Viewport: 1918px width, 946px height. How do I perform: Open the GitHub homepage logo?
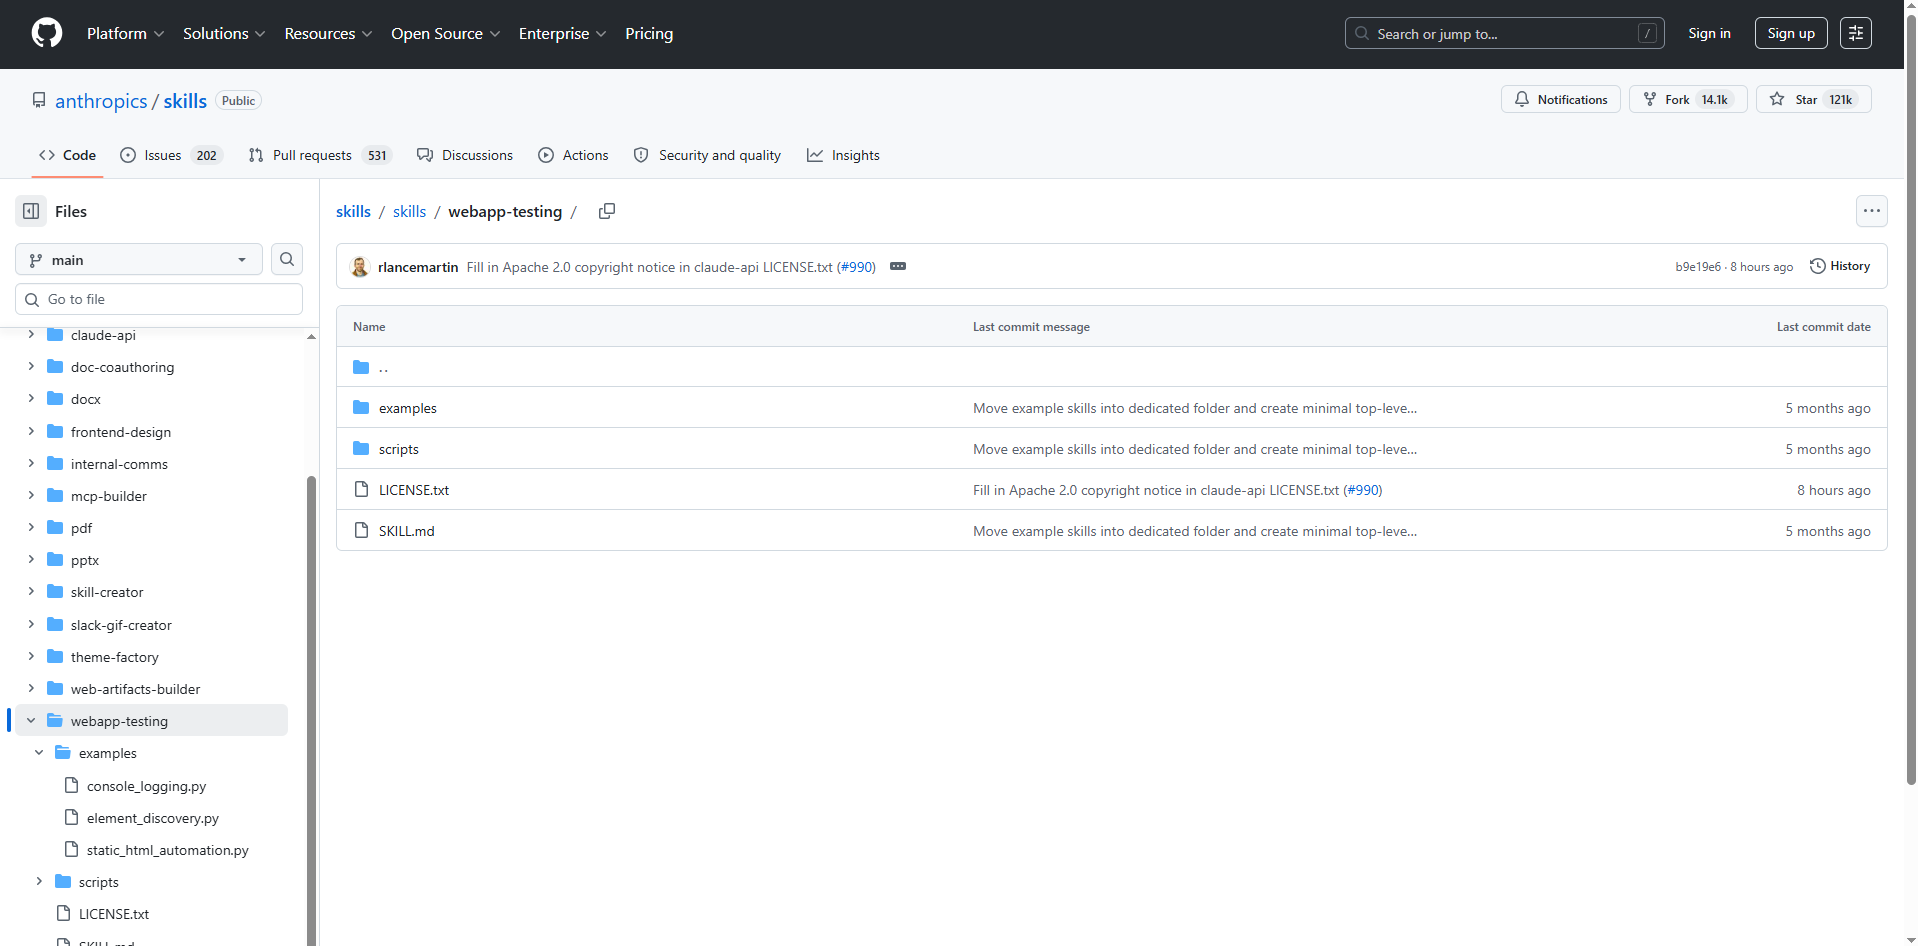[x=47, y=33]
